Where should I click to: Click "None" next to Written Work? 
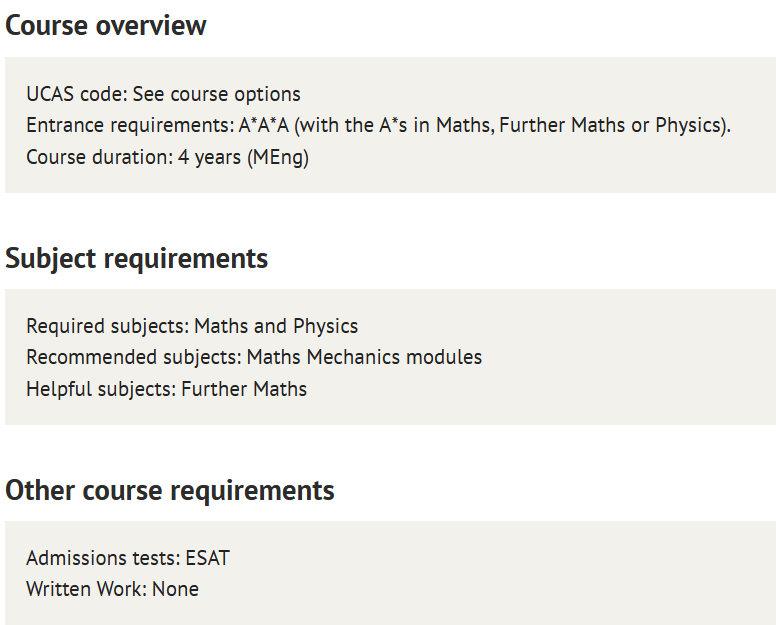[x=176, y=589]
